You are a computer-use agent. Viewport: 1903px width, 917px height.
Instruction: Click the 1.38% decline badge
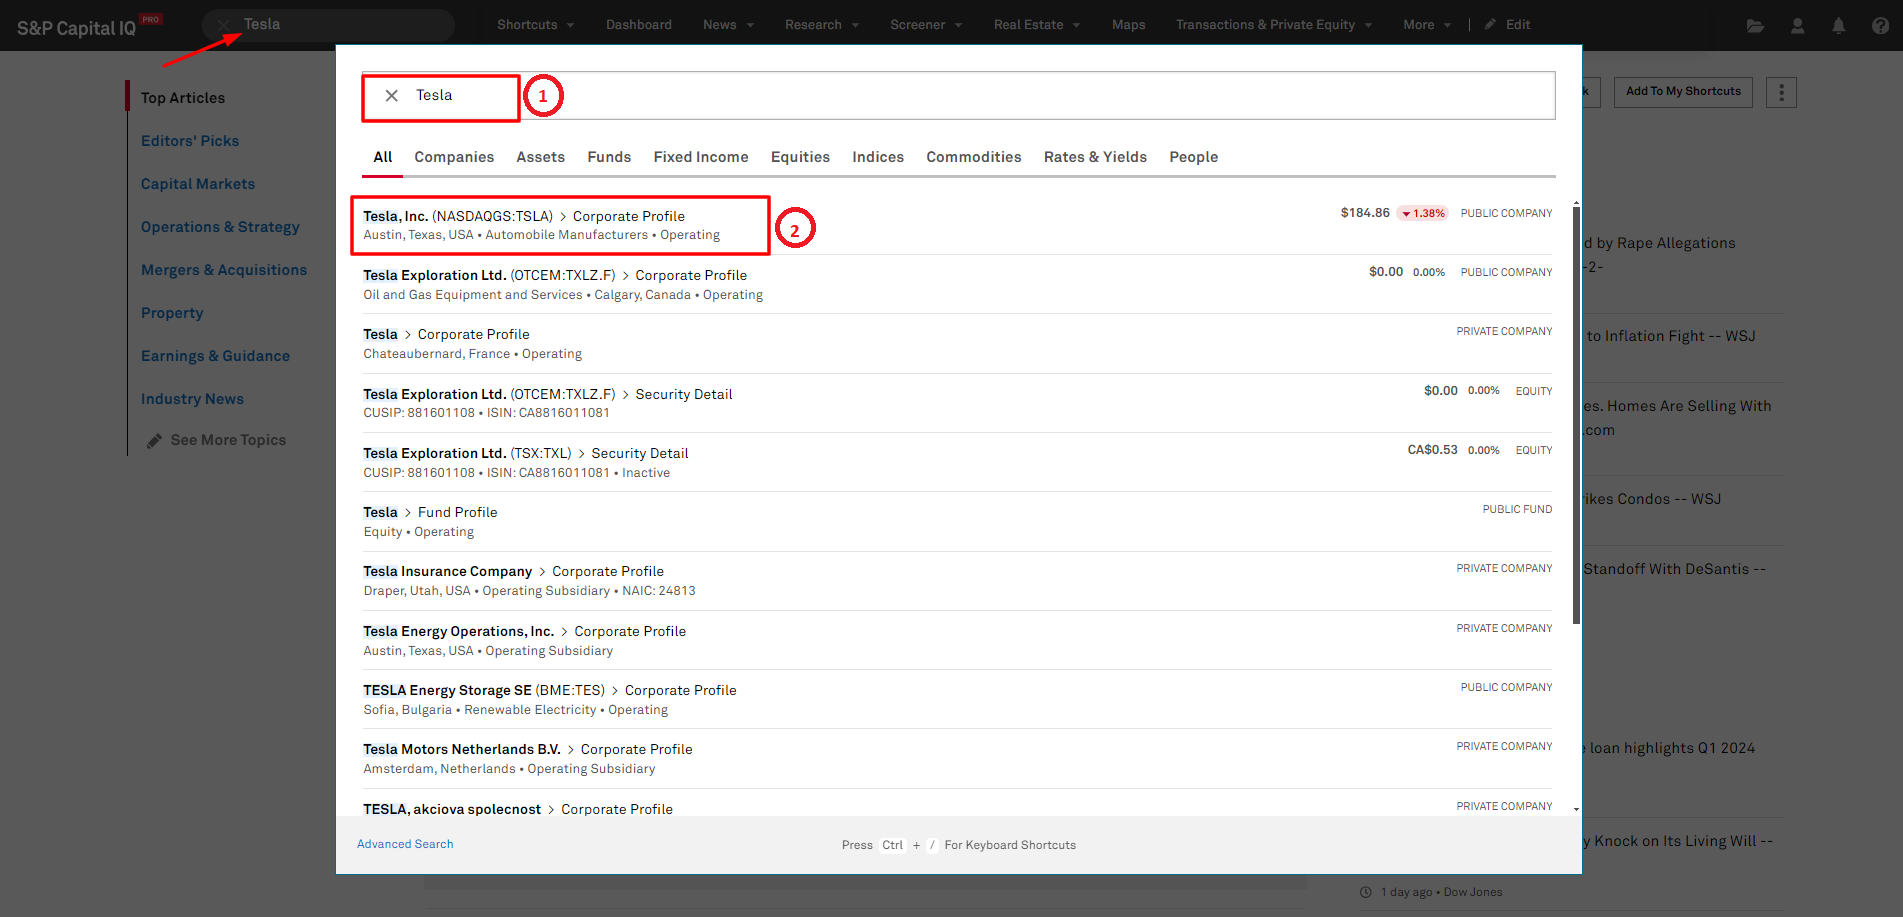1423,213
